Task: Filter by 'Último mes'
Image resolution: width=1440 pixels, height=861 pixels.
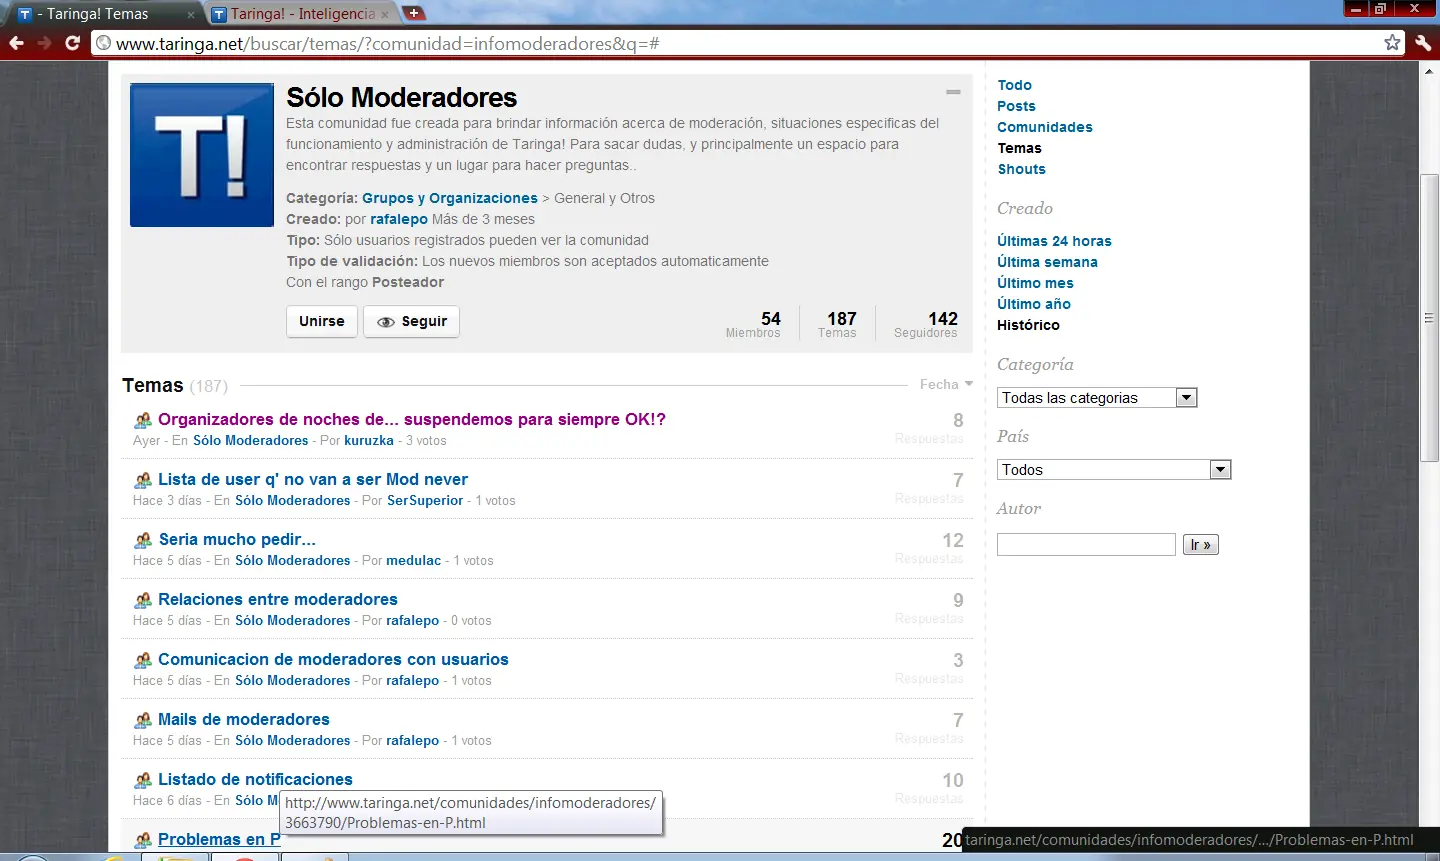Action: click(1035, 283)
